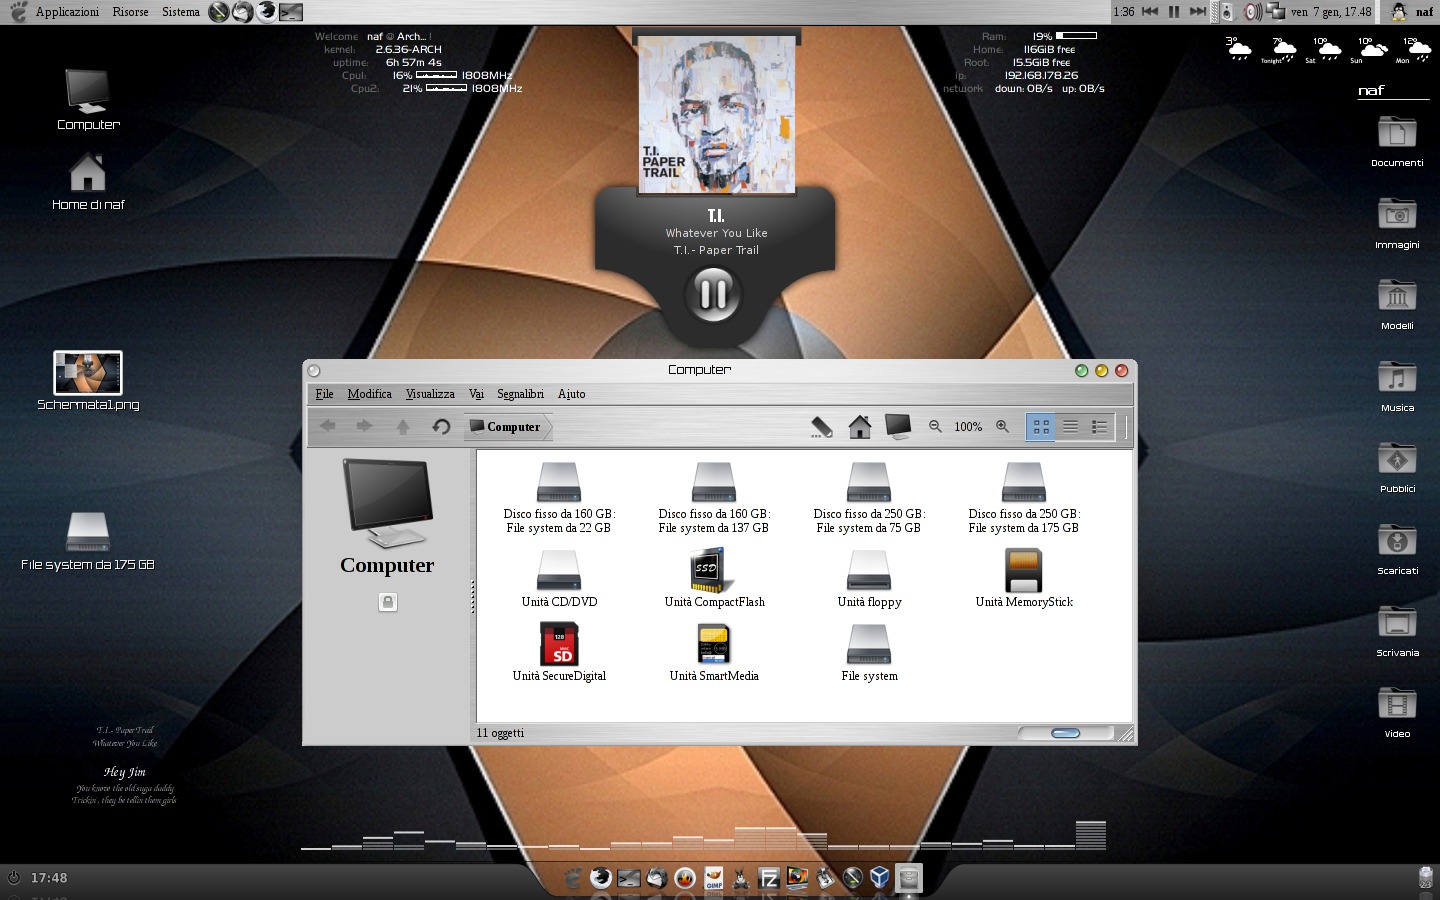Pause music from the top panel
Viewport: 1440px width, 900px height.
point(1174,12)
